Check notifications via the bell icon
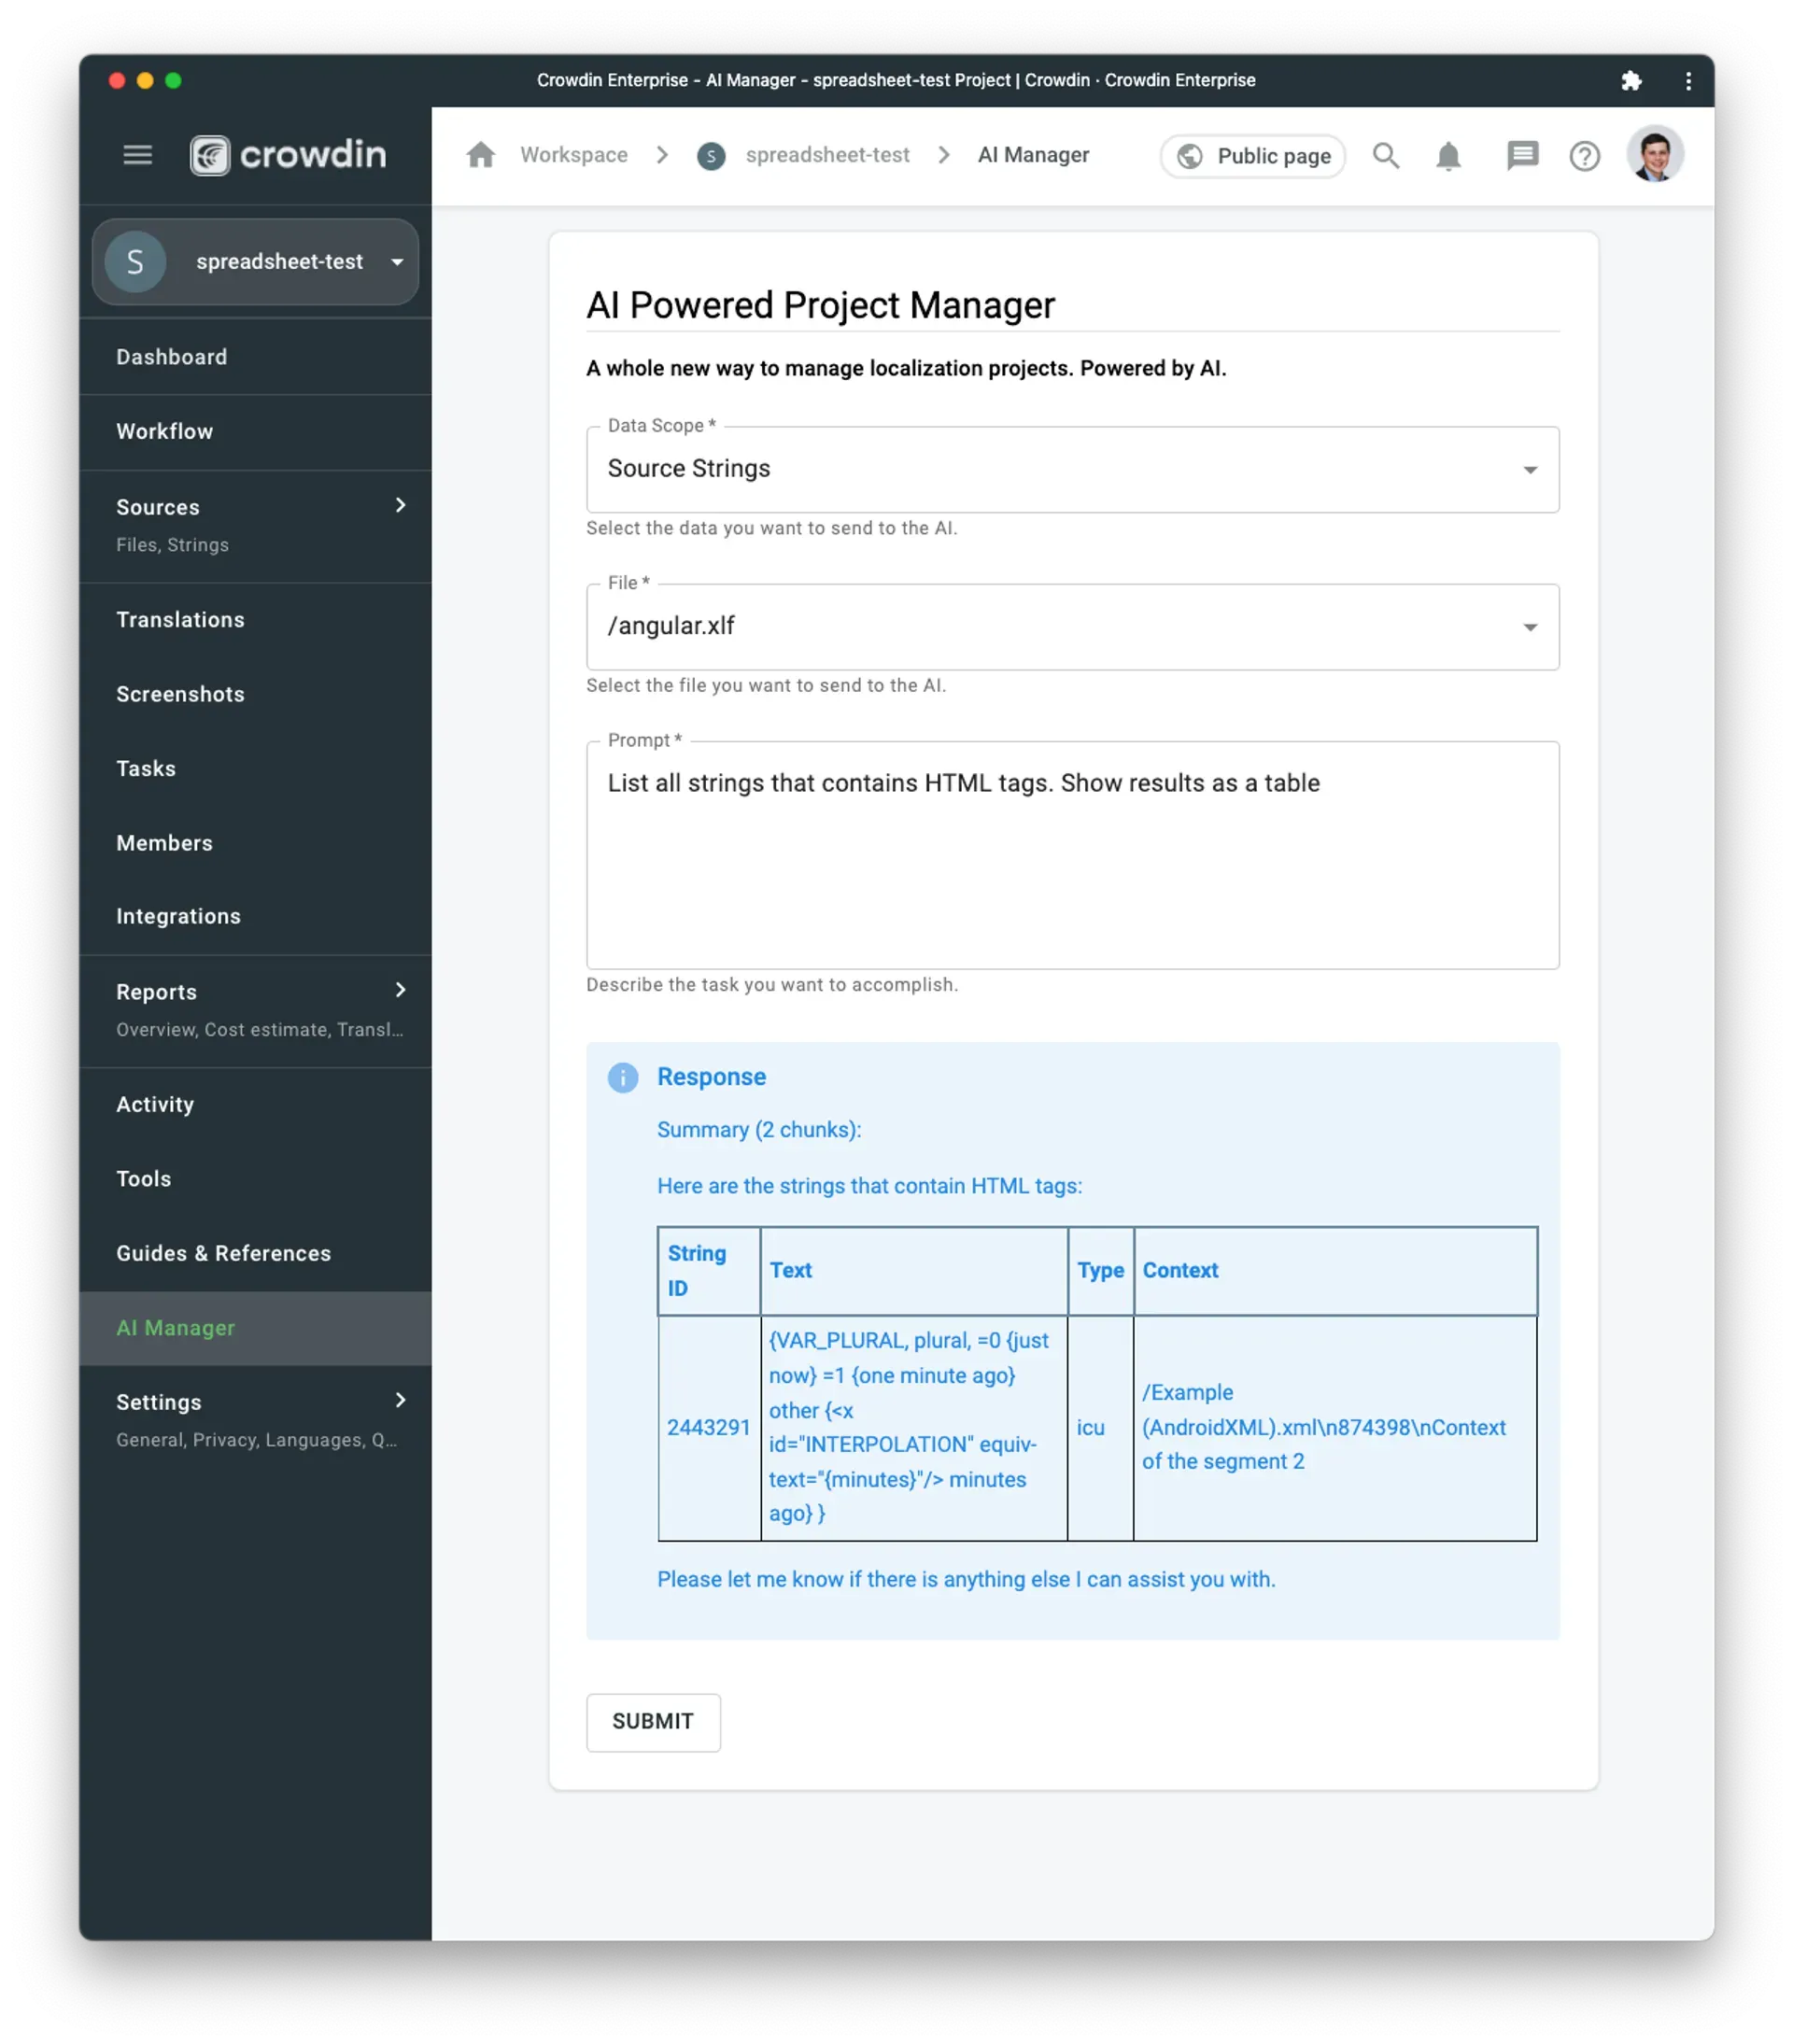The width and height of the screenshot is (1793, 2044). [x=1449, y=156]
